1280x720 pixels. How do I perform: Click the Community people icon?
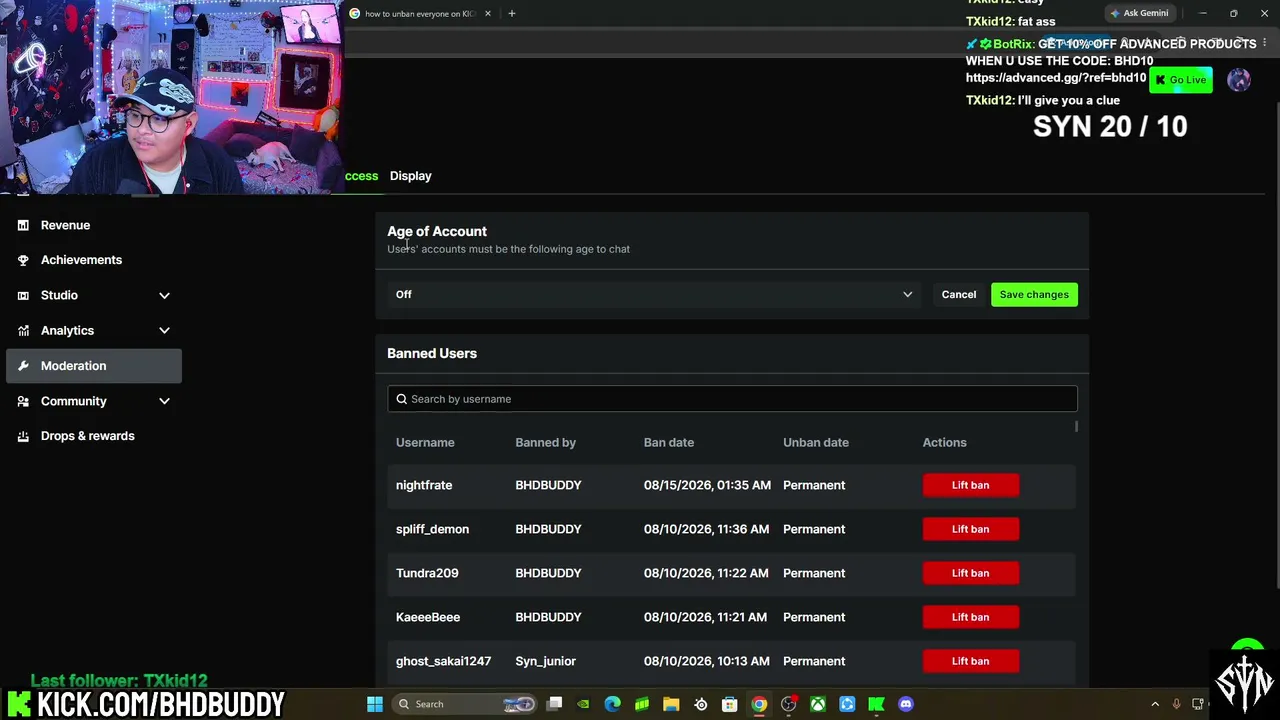(x=23, y=401)
